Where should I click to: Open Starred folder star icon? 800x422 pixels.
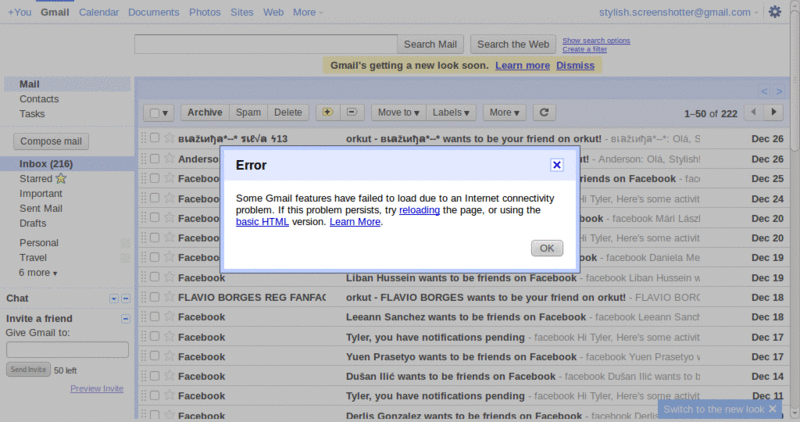pyautogui.click(x=61, y=178)
